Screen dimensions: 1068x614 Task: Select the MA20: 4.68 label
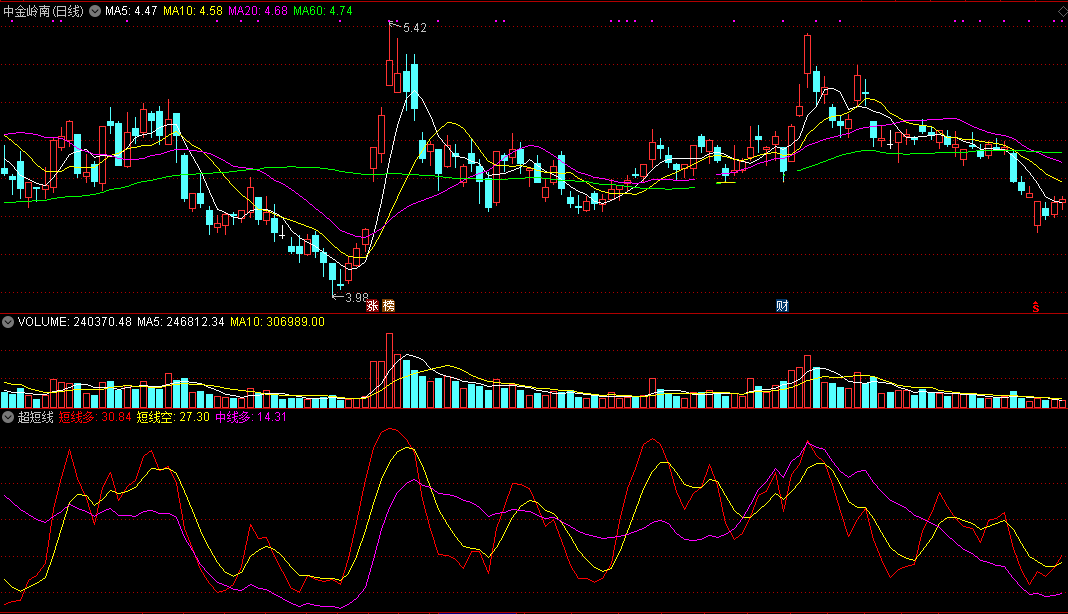click(257, 11)
